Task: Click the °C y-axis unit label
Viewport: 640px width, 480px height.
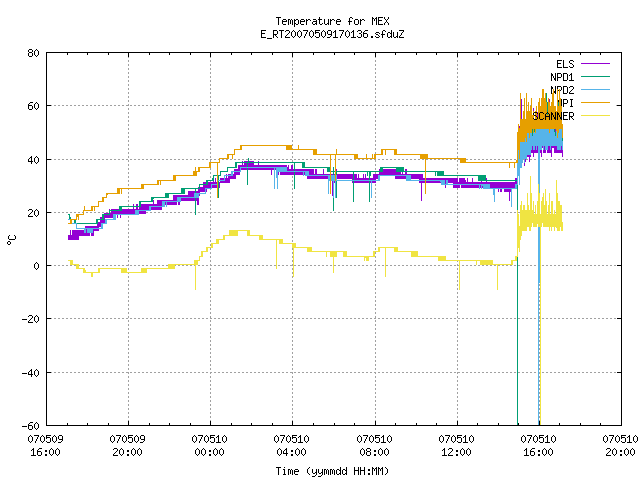Action: pos(12,240)
